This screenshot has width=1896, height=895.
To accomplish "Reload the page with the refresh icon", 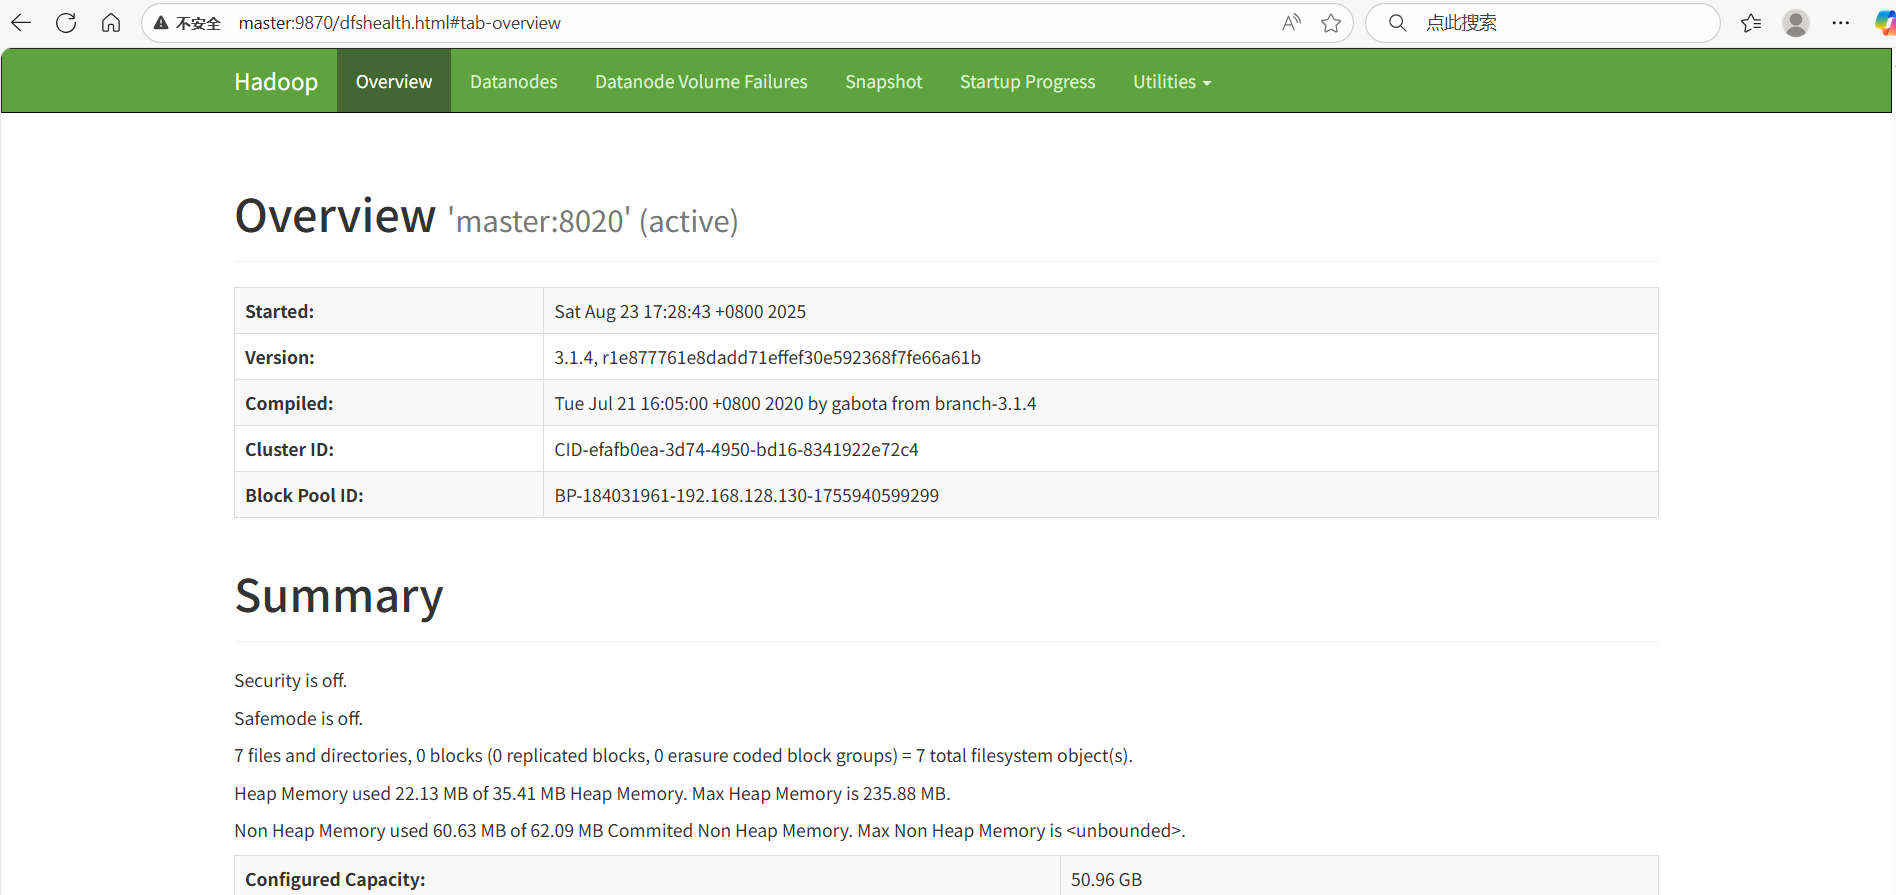I will 66,23.
